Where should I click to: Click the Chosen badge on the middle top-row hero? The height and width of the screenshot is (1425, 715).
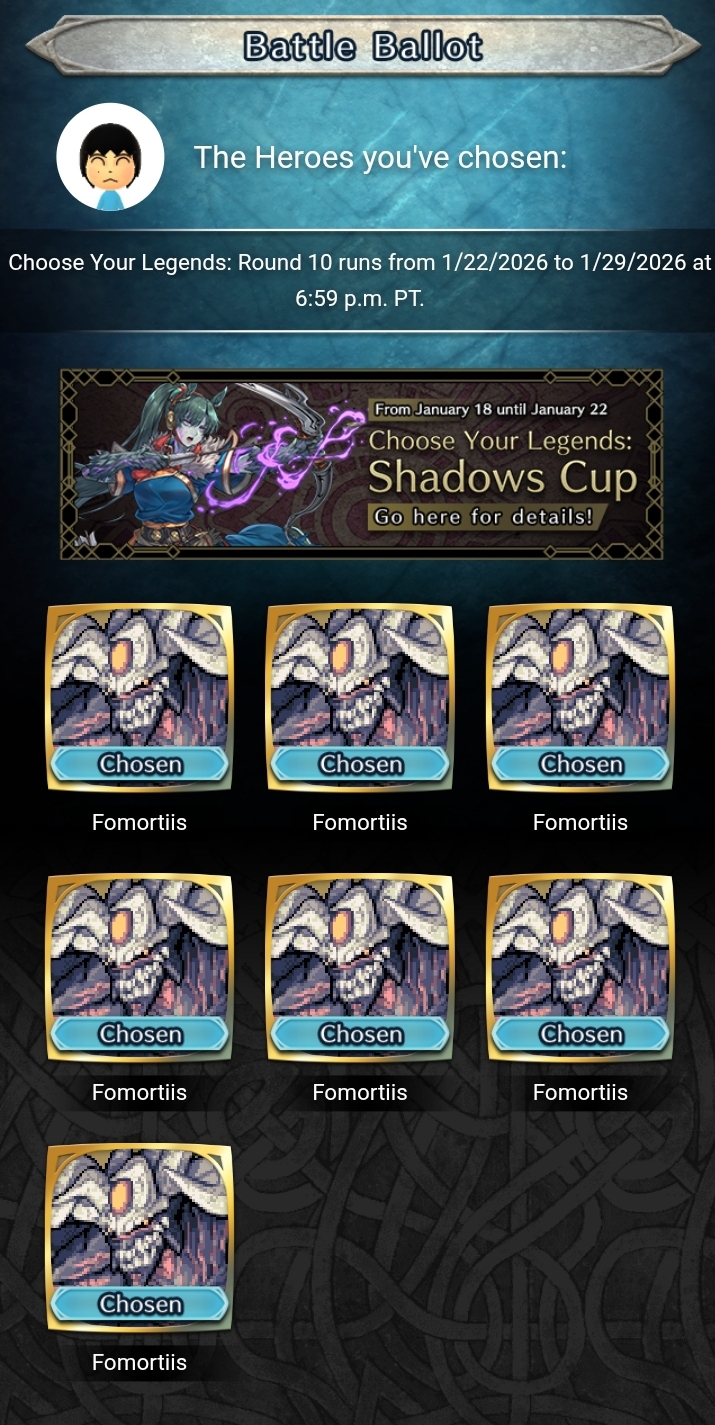(x=360, y=765)
